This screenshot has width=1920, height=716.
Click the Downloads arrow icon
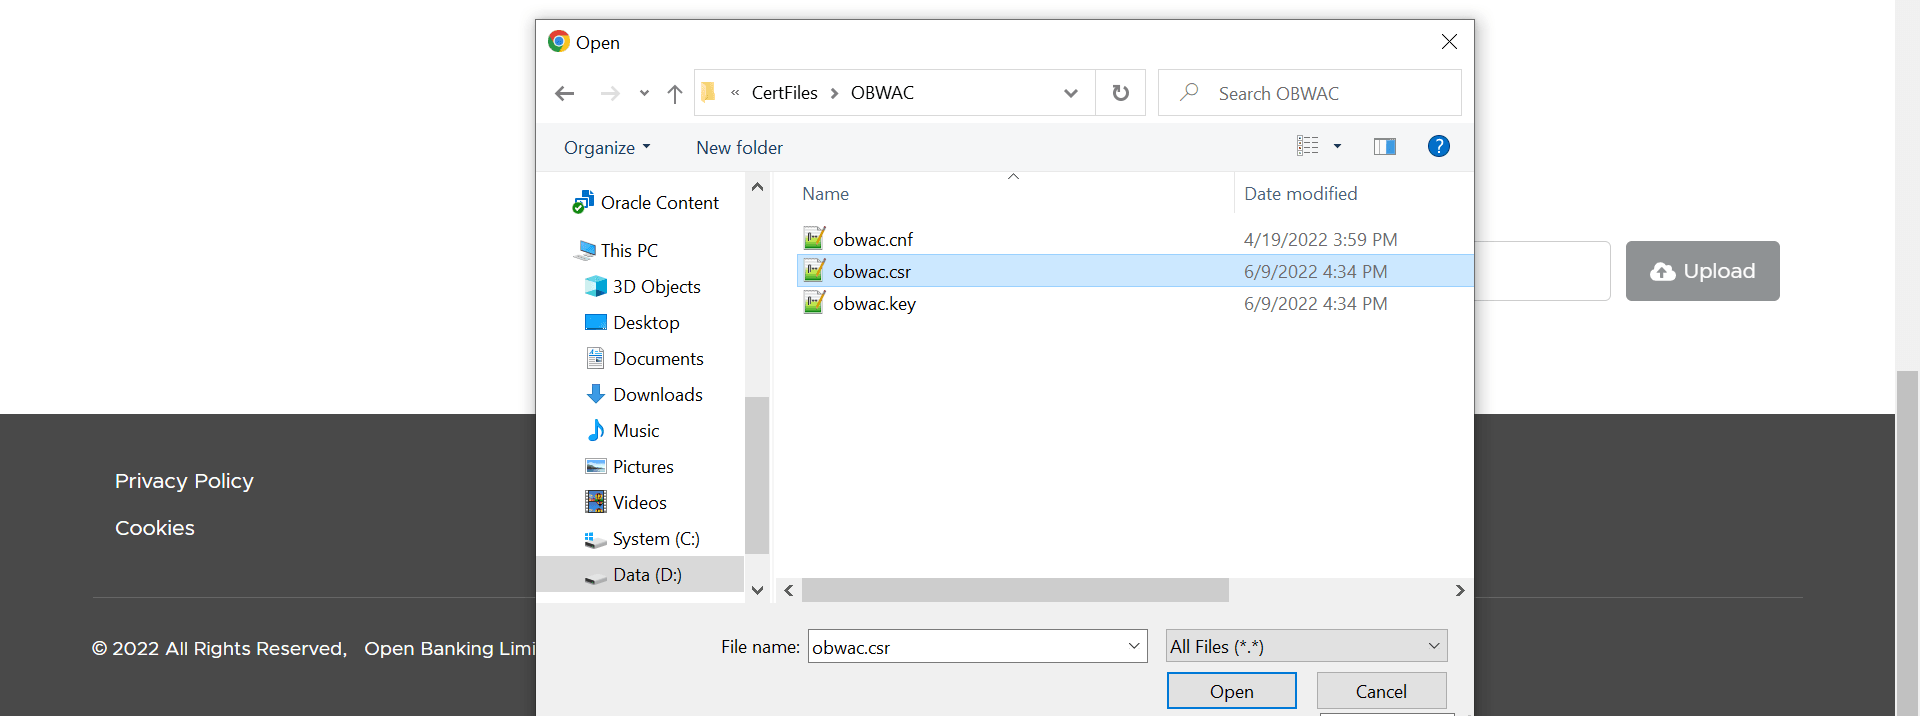pyautogui.click(x=596, y=394)
